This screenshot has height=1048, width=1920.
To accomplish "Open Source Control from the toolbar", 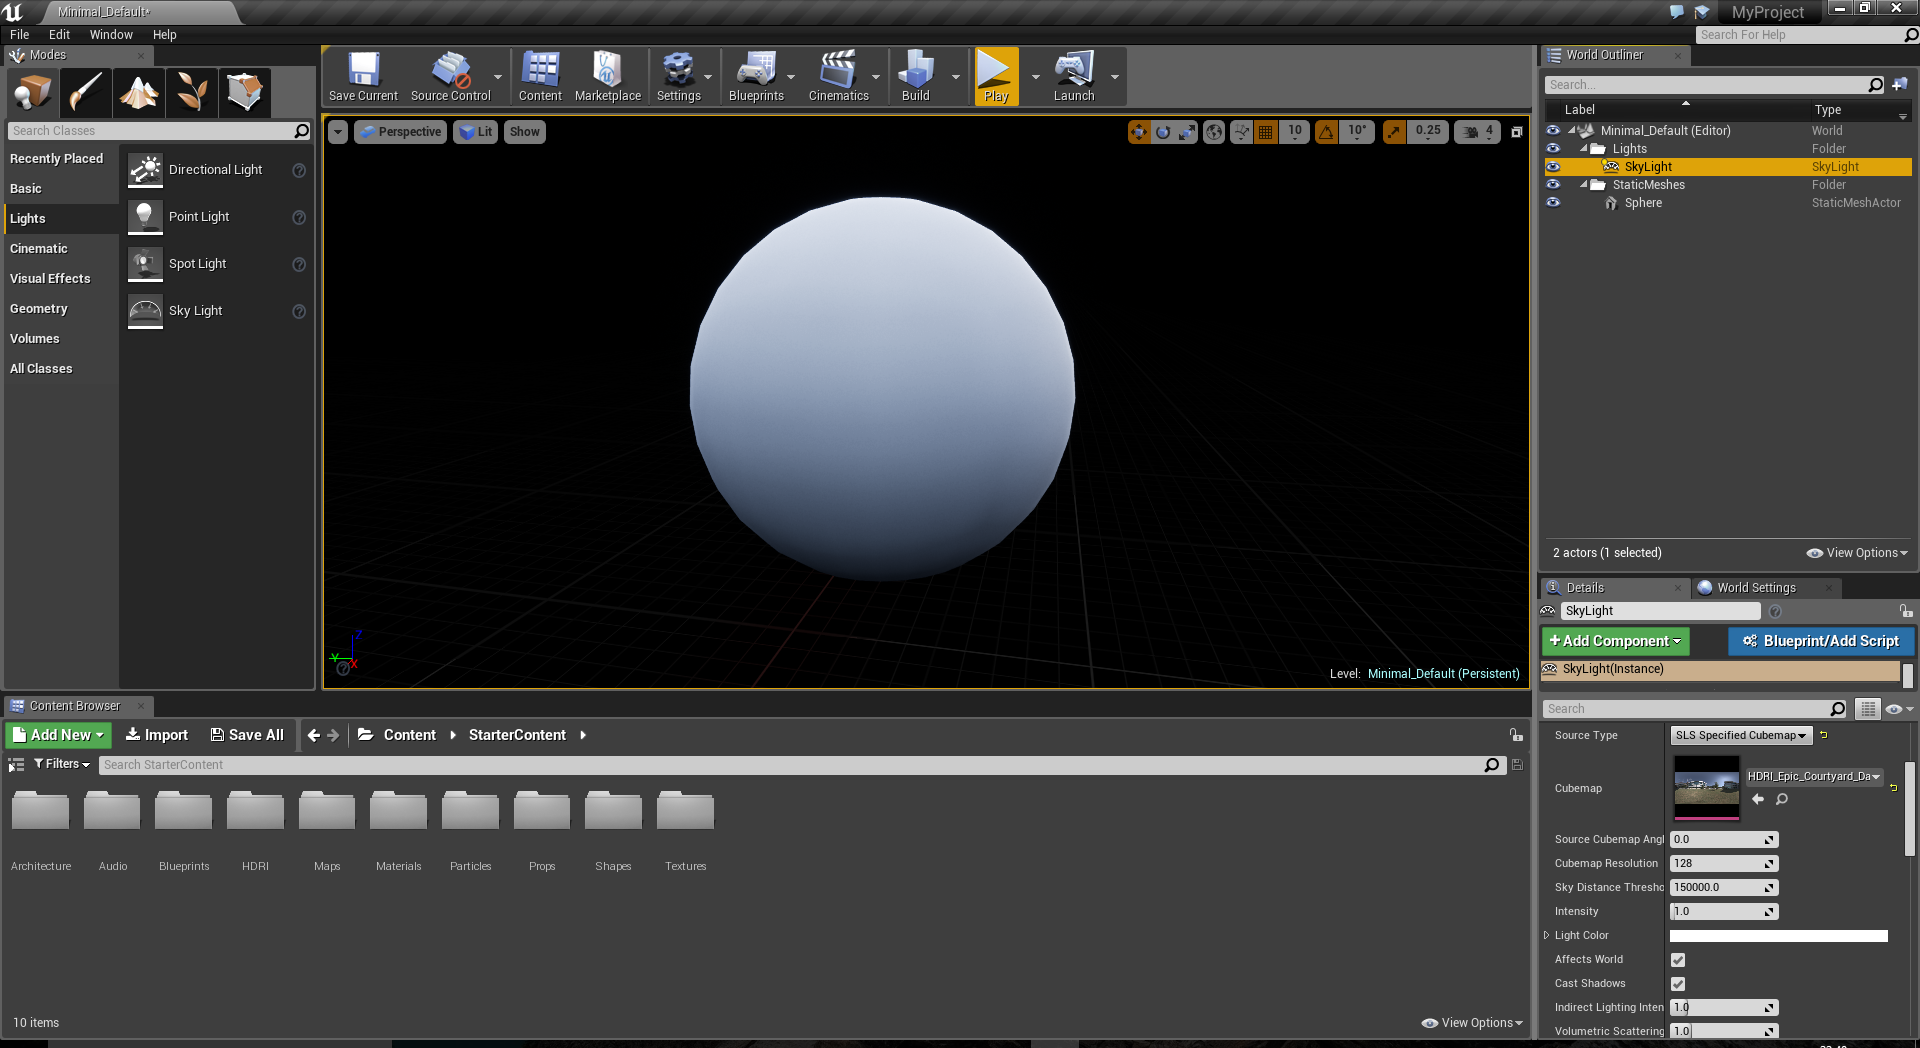I will tap(450, 76).
